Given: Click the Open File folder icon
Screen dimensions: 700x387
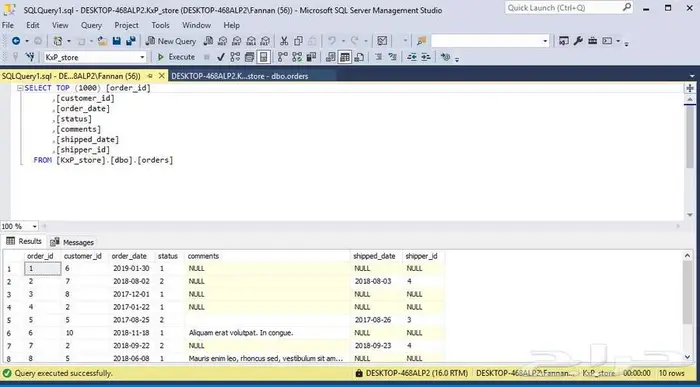Looking at the screenshot, I should (x=103, y=41).
